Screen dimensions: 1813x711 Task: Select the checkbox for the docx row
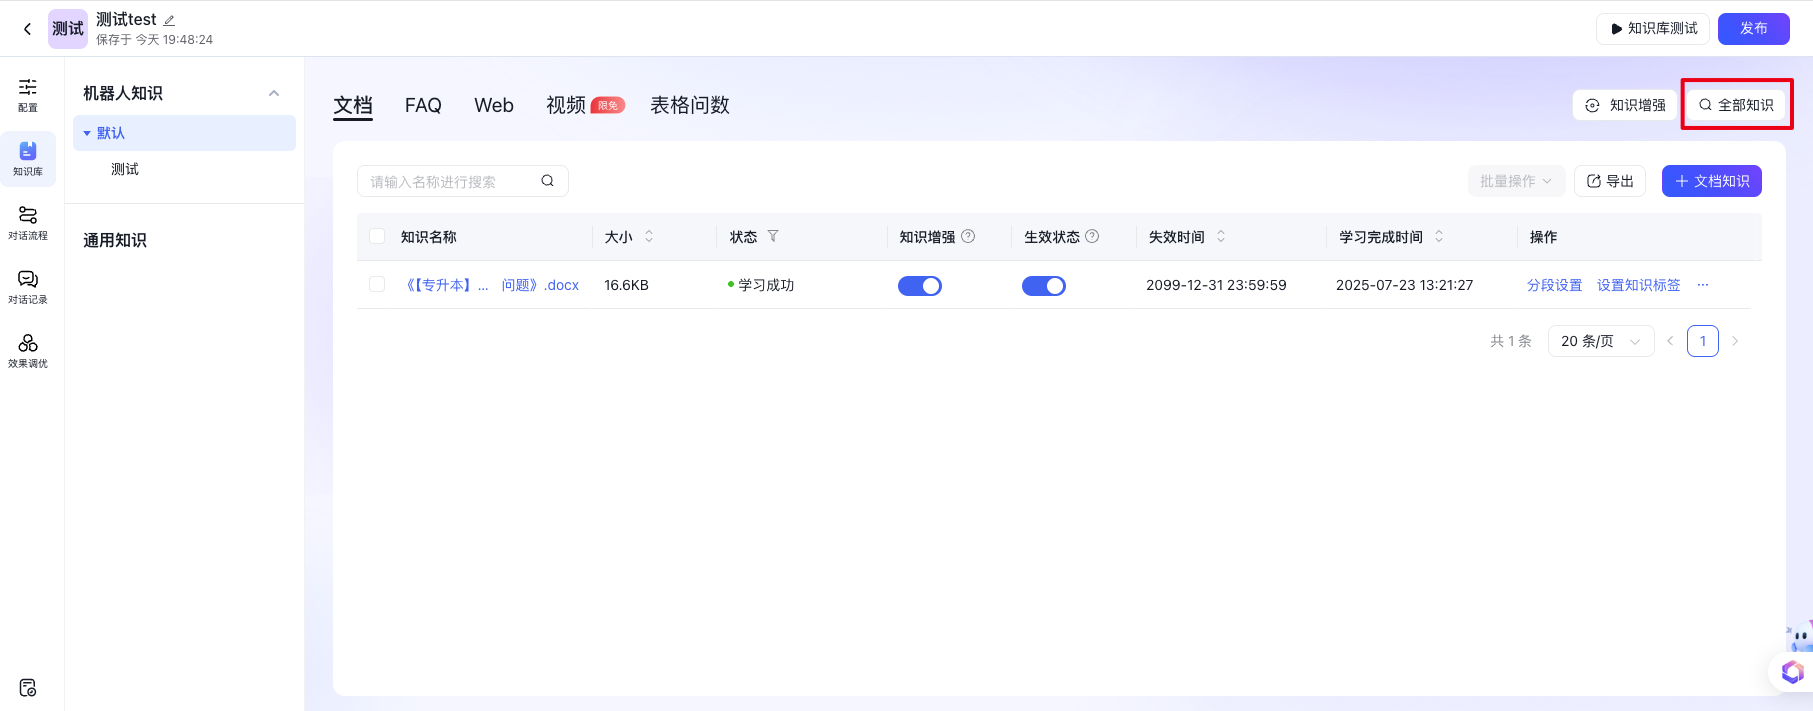[x=377, y=285]
